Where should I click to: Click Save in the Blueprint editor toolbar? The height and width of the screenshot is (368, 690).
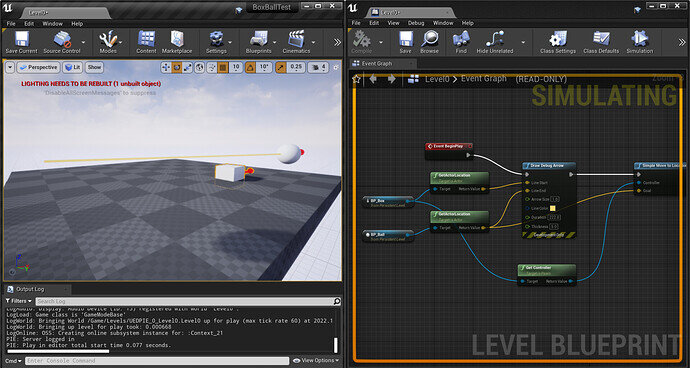[406, 42]
